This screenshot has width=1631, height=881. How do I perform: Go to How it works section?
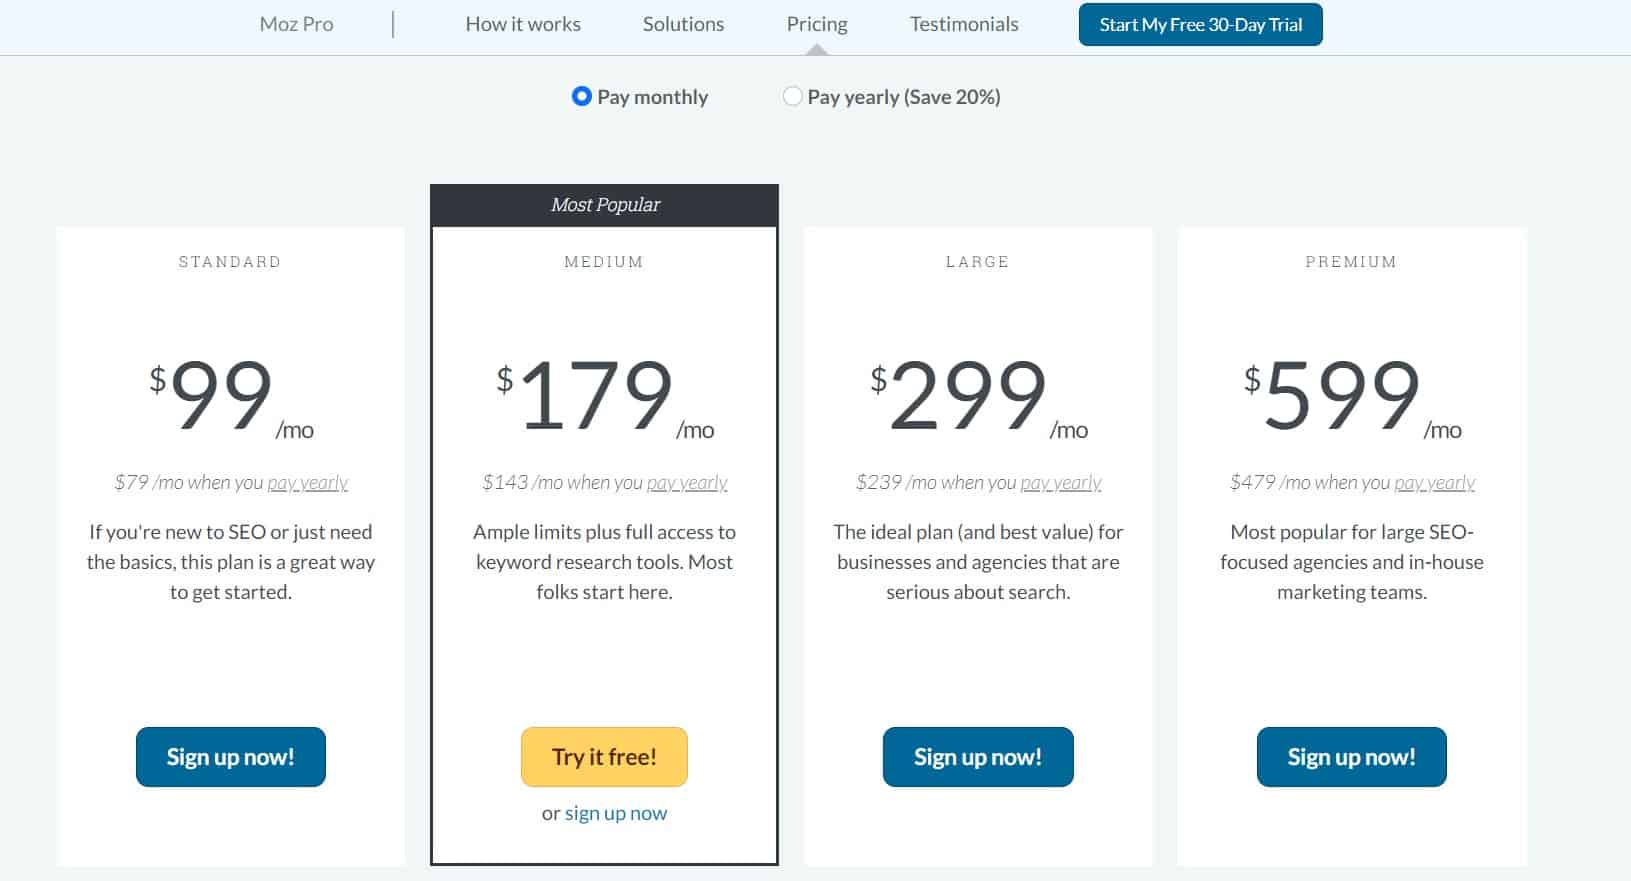523,24
